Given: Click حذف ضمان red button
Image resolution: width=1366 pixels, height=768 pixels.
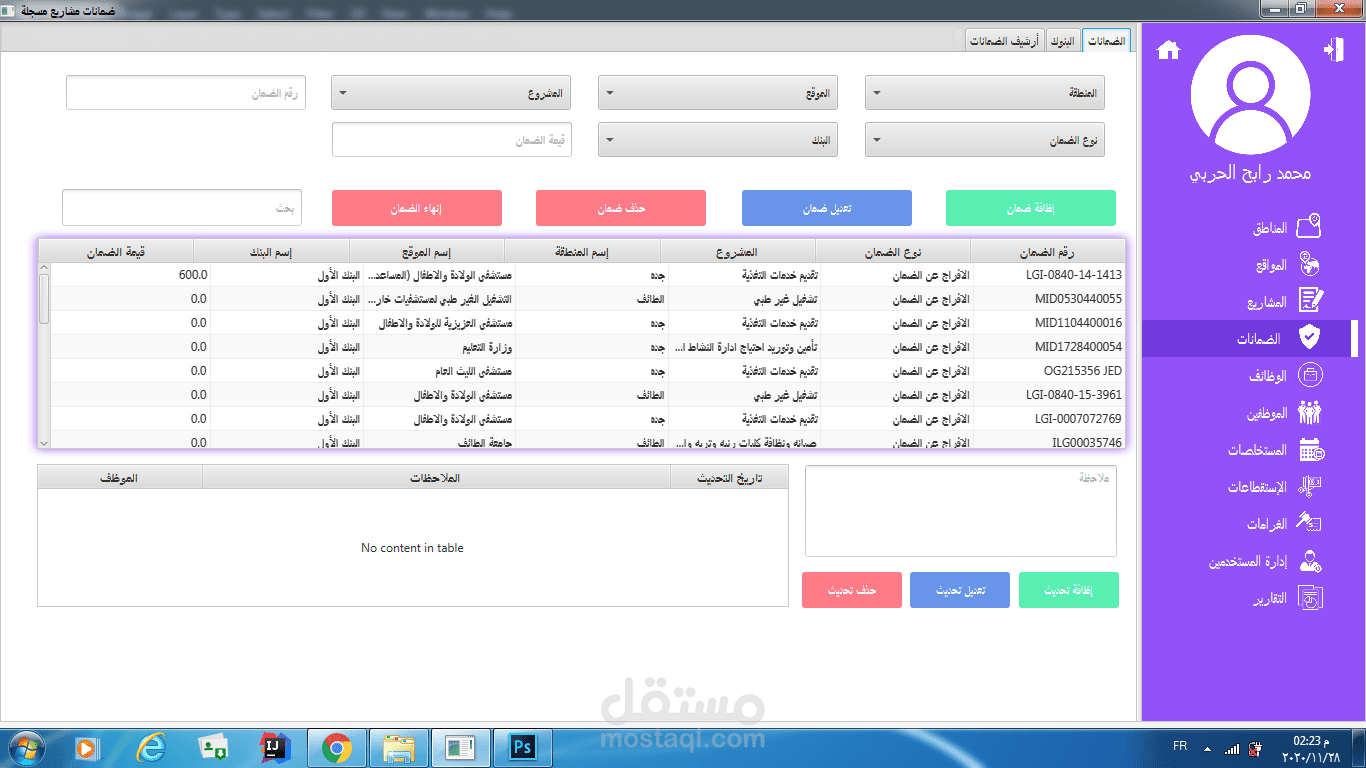Looking at the screenshot, I should point(621,208).
